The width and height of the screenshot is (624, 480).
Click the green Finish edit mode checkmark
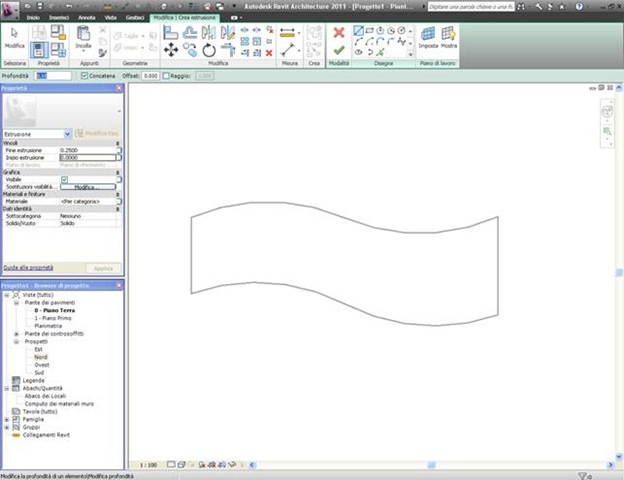tap(339, 50)
